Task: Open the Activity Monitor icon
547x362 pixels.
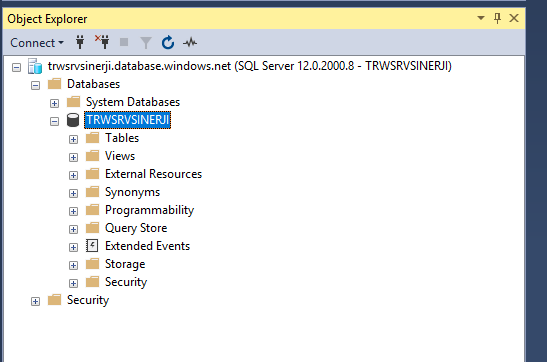Action: (190, 43)
